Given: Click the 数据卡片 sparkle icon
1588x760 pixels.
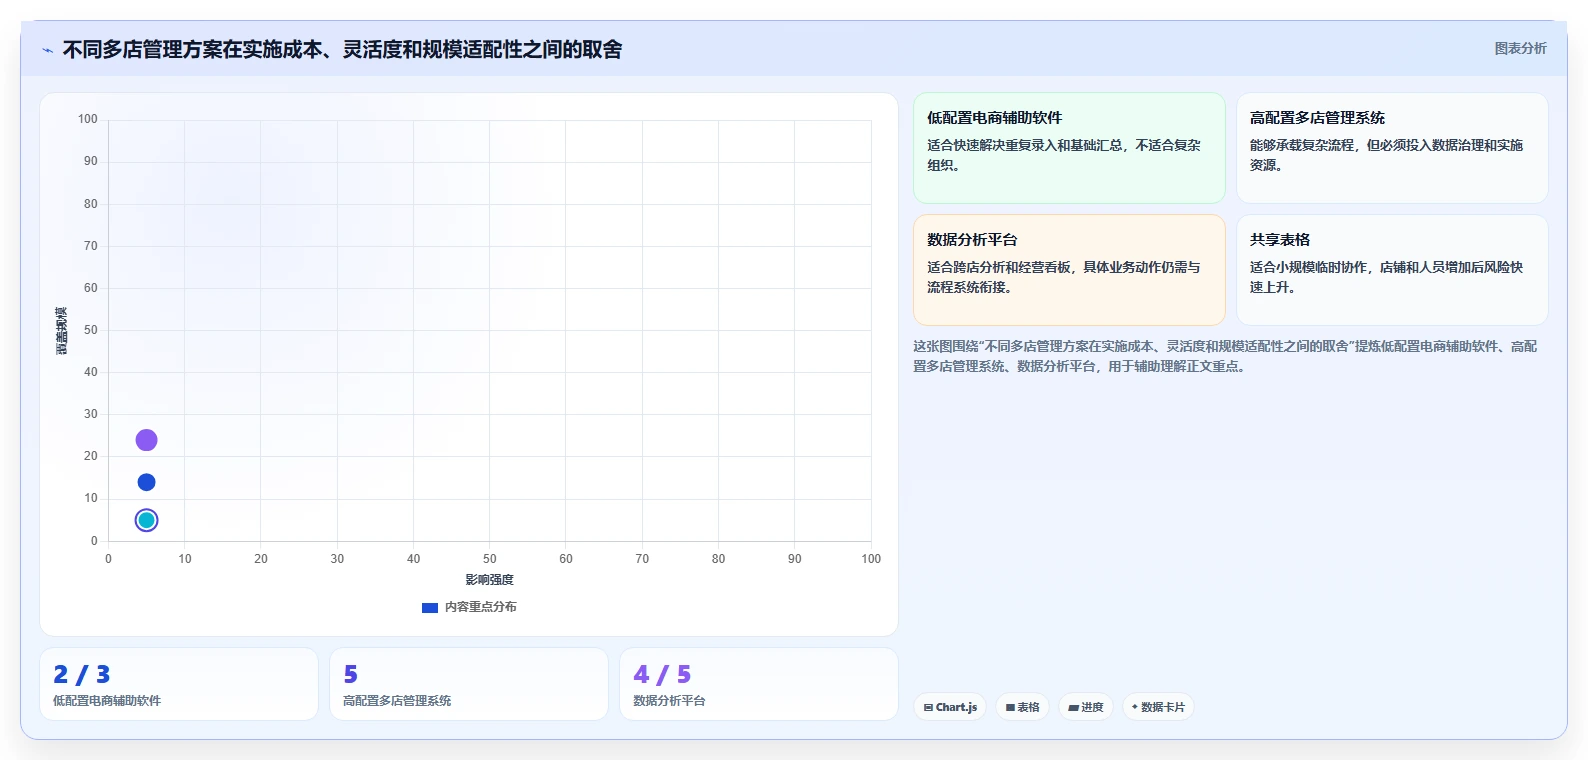Looking at the screenshot, I should (x=1134, y=707).
